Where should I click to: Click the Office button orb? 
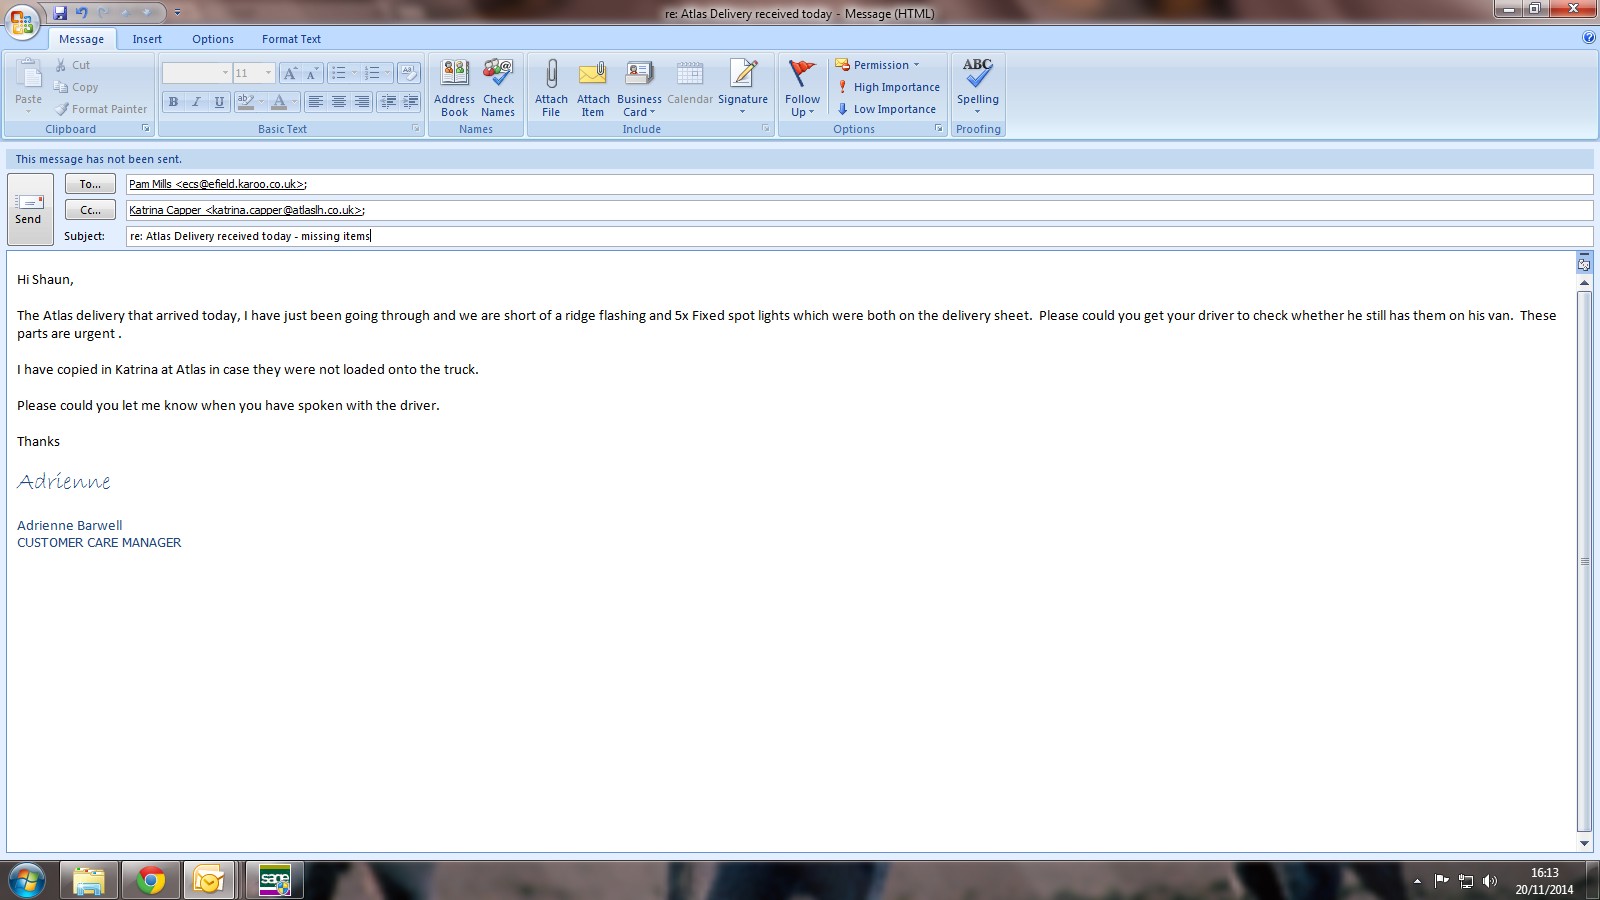(x=22, y=20)
